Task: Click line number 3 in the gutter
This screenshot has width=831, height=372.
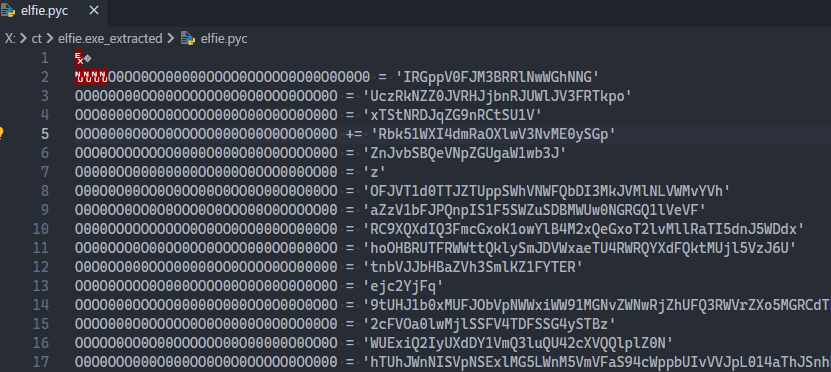Action: tap(45, 96)
